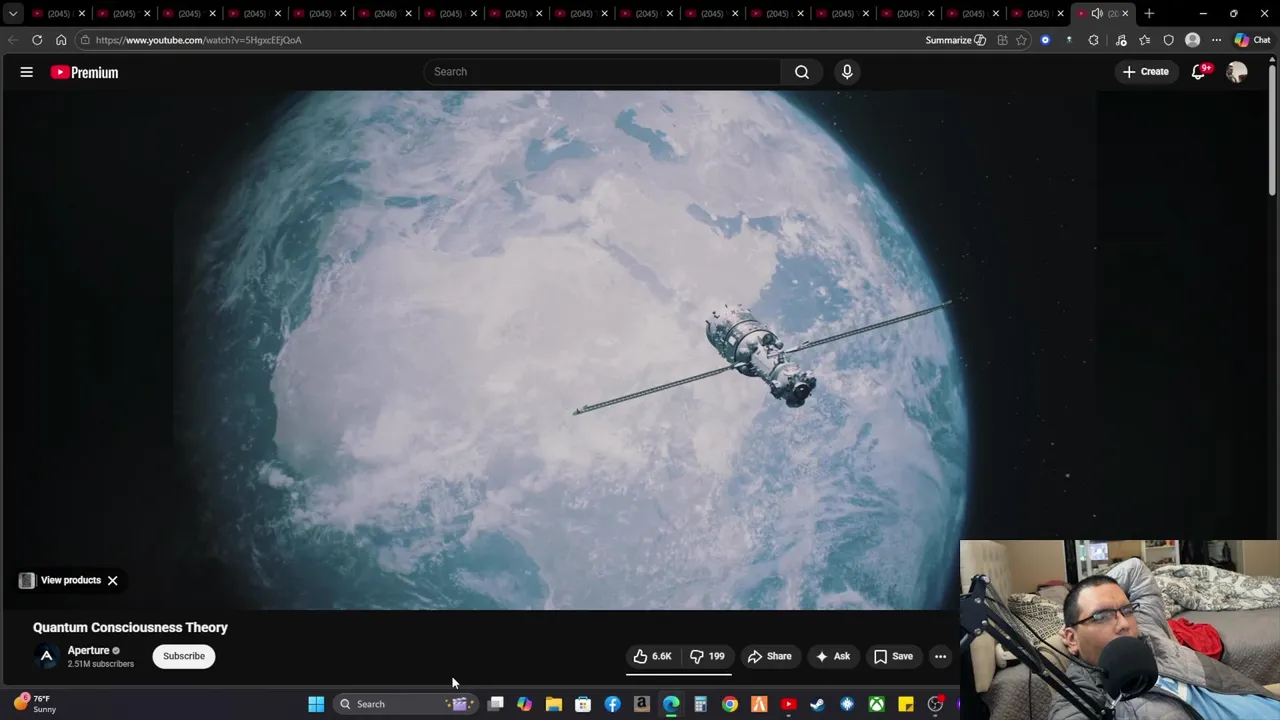This screenshot has width=1280, height=720.
Task: Open the media control music note icon
Action: click(x=1120, y=40)
